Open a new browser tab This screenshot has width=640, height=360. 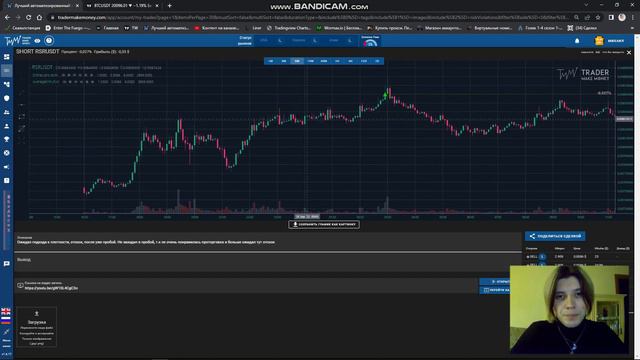[169, 6]
